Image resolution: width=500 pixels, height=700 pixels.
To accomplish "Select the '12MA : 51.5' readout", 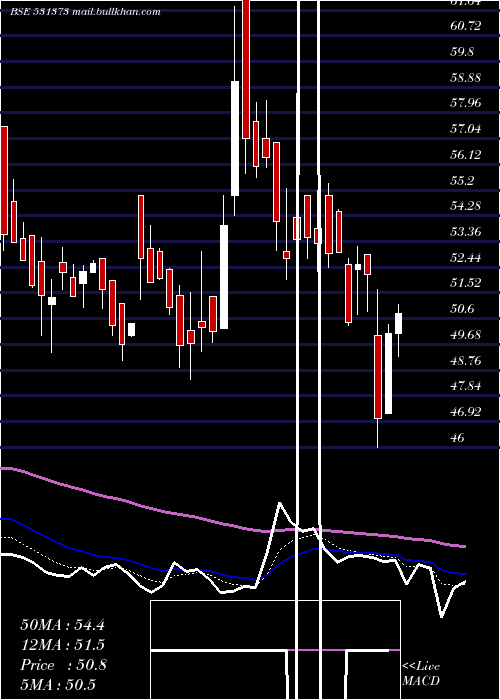I will coord(62,645).
